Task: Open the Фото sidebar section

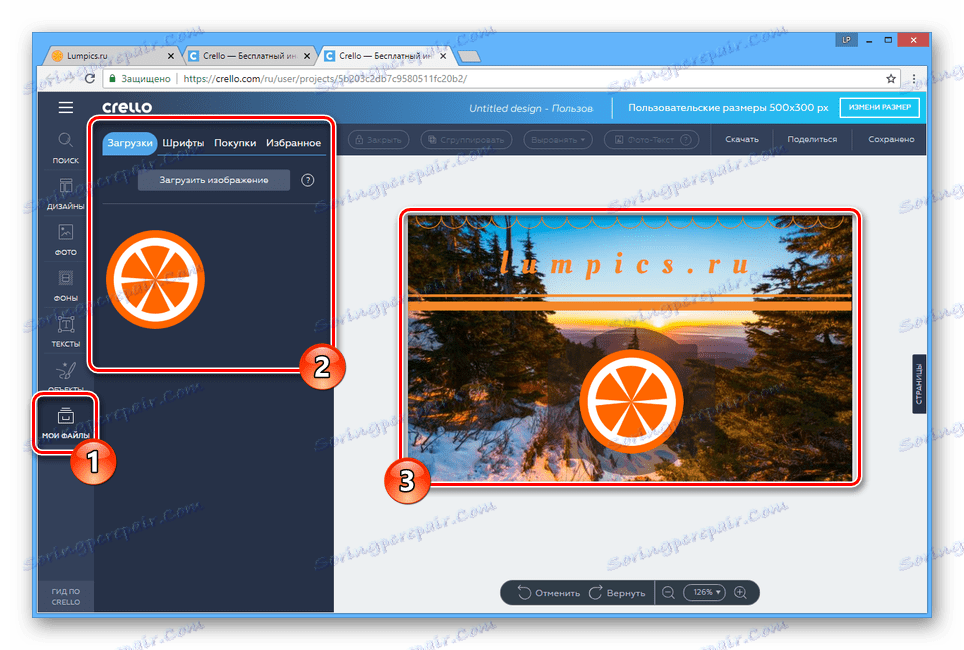Action: tap(66, 240)
